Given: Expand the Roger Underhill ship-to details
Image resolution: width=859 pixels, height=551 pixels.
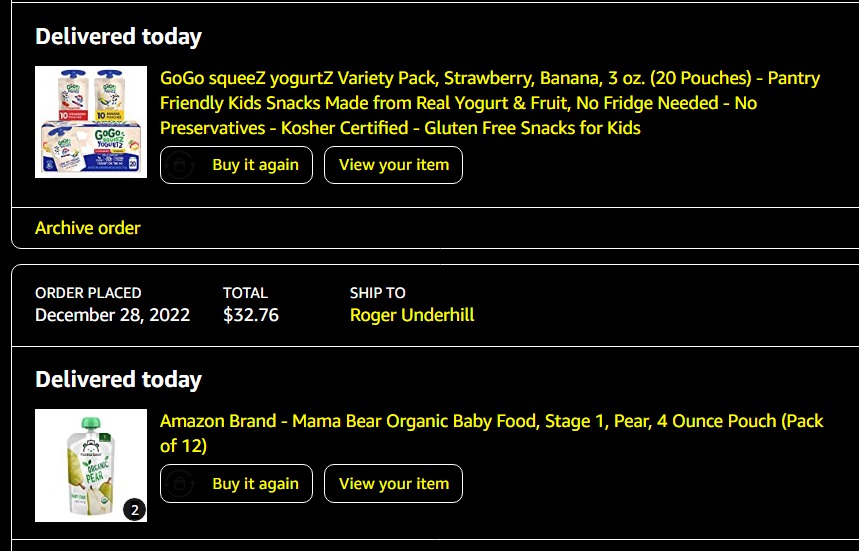Looking at the screenshot, I should pos(412,315).
